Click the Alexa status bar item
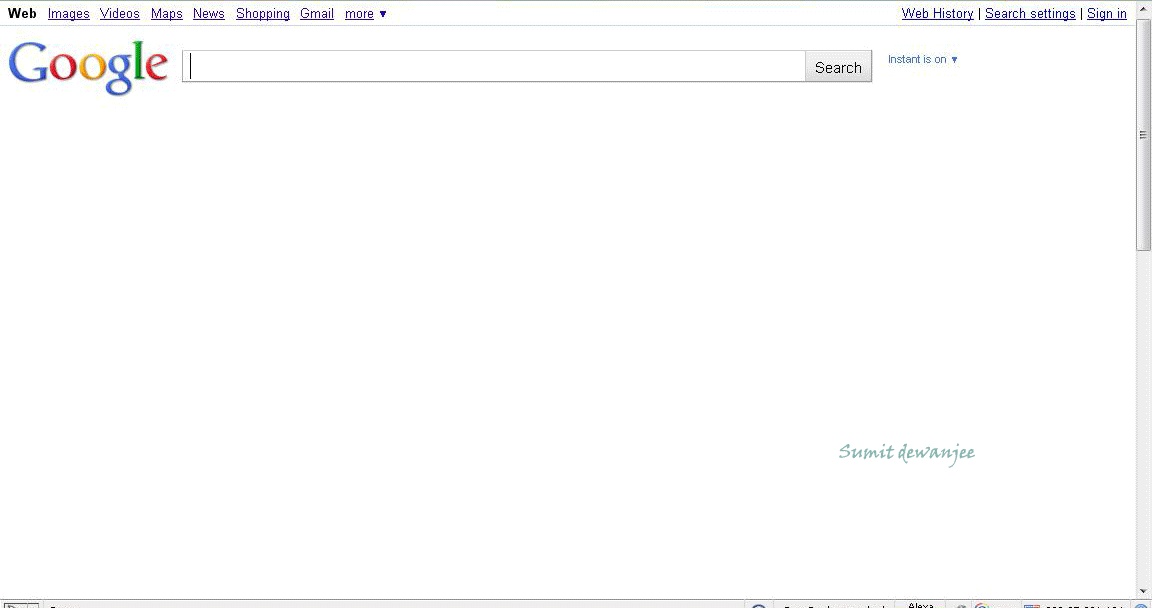This screenshot has width=1152, height=608. pyautogui.click(x=920, y=604)
